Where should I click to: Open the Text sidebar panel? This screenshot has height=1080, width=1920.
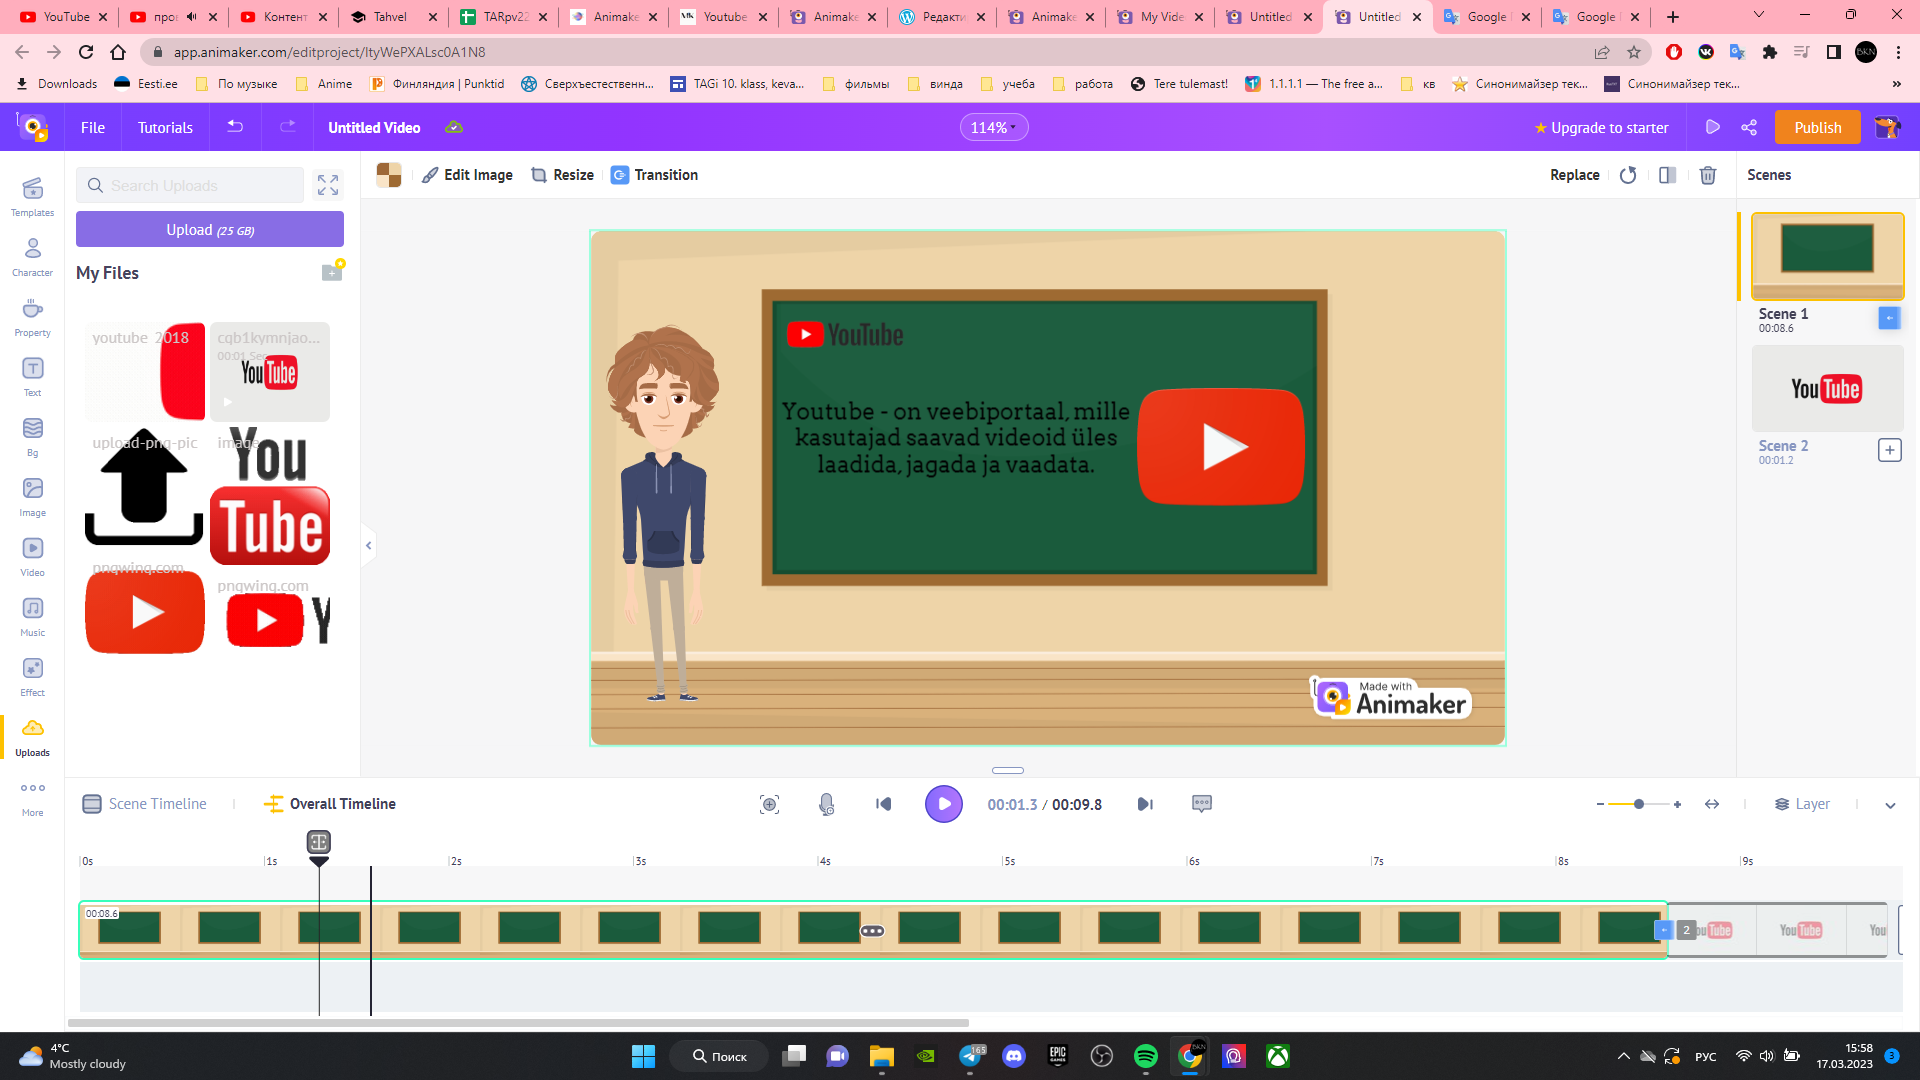click(32, 377)
